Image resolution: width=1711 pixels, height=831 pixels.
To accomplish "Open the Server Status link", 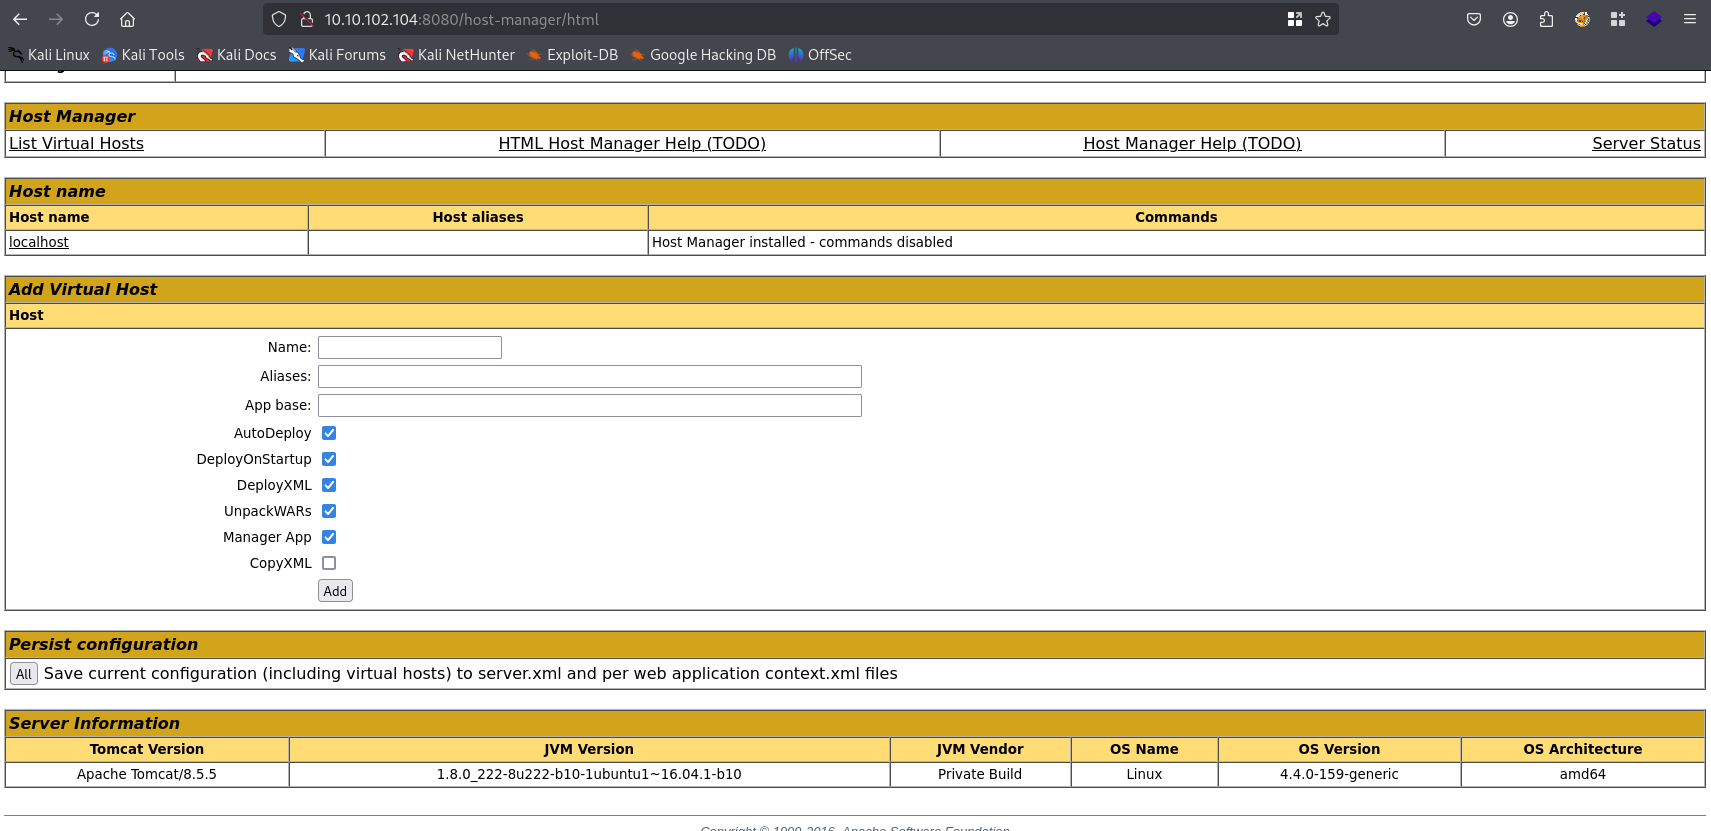I will (x=1646, y=143).
